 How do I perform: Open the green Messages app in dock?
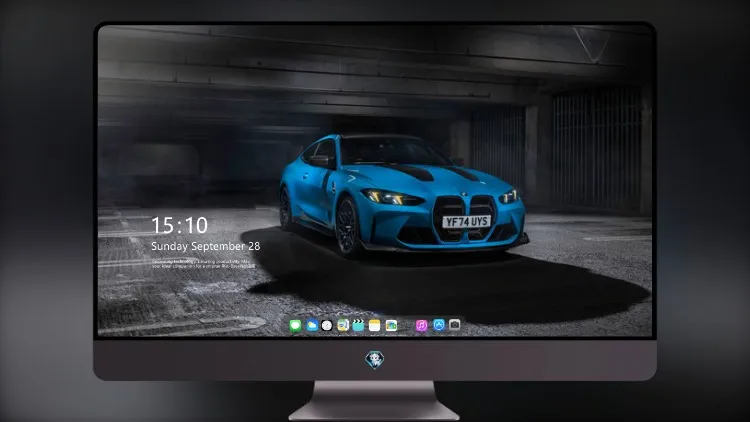coord(295,326)
